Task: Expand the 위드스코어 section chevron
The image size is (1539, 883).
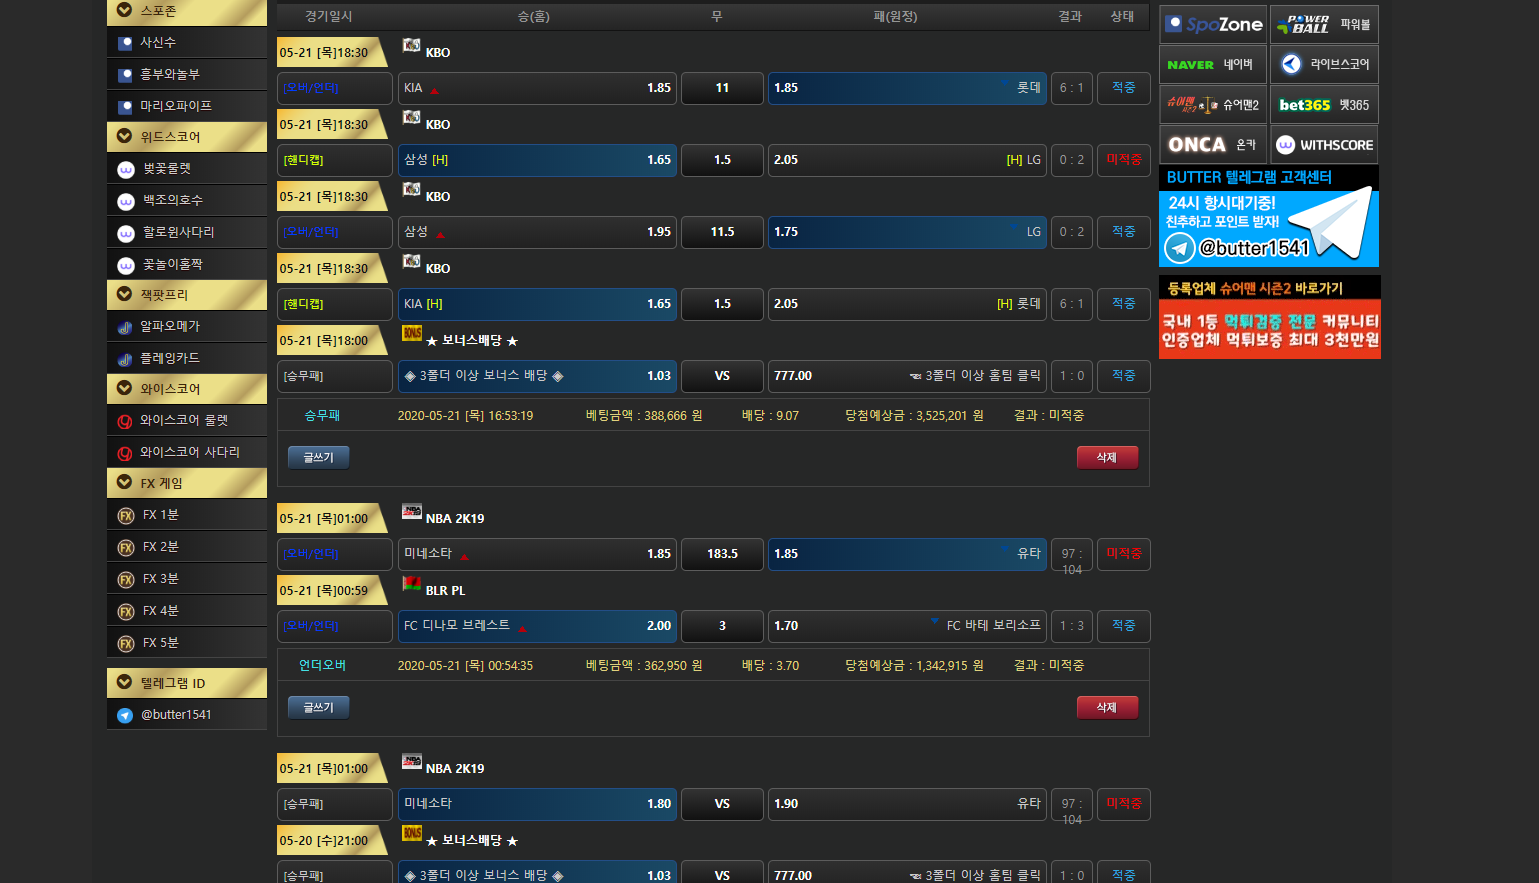Action: 125,136
